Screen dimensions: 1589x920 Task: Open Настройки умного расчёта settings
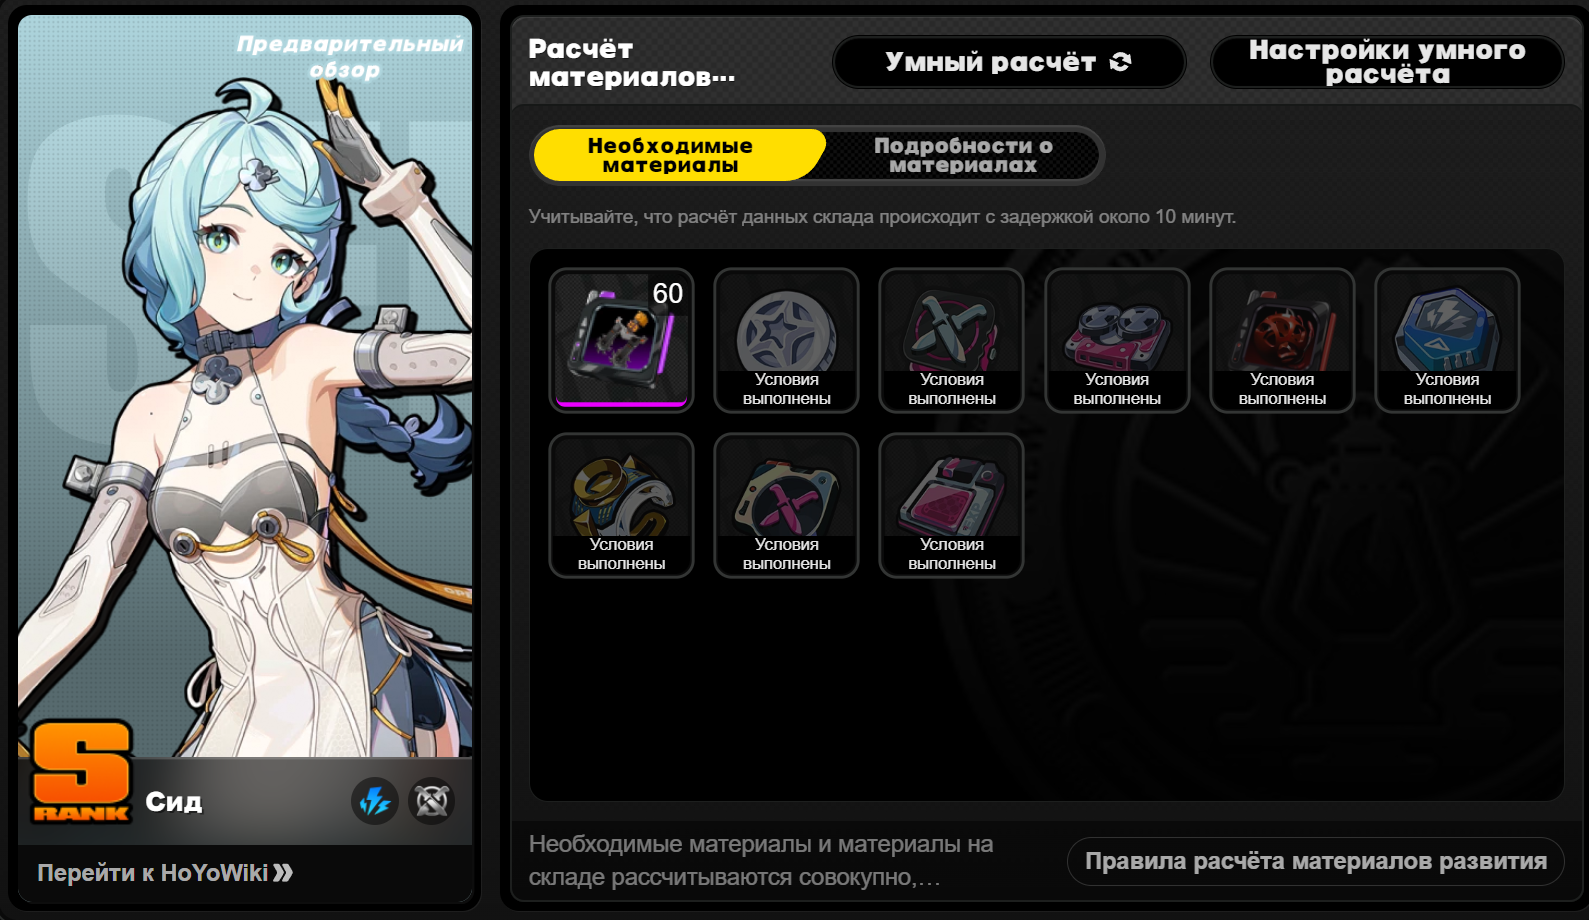(x=1387, y=62)
